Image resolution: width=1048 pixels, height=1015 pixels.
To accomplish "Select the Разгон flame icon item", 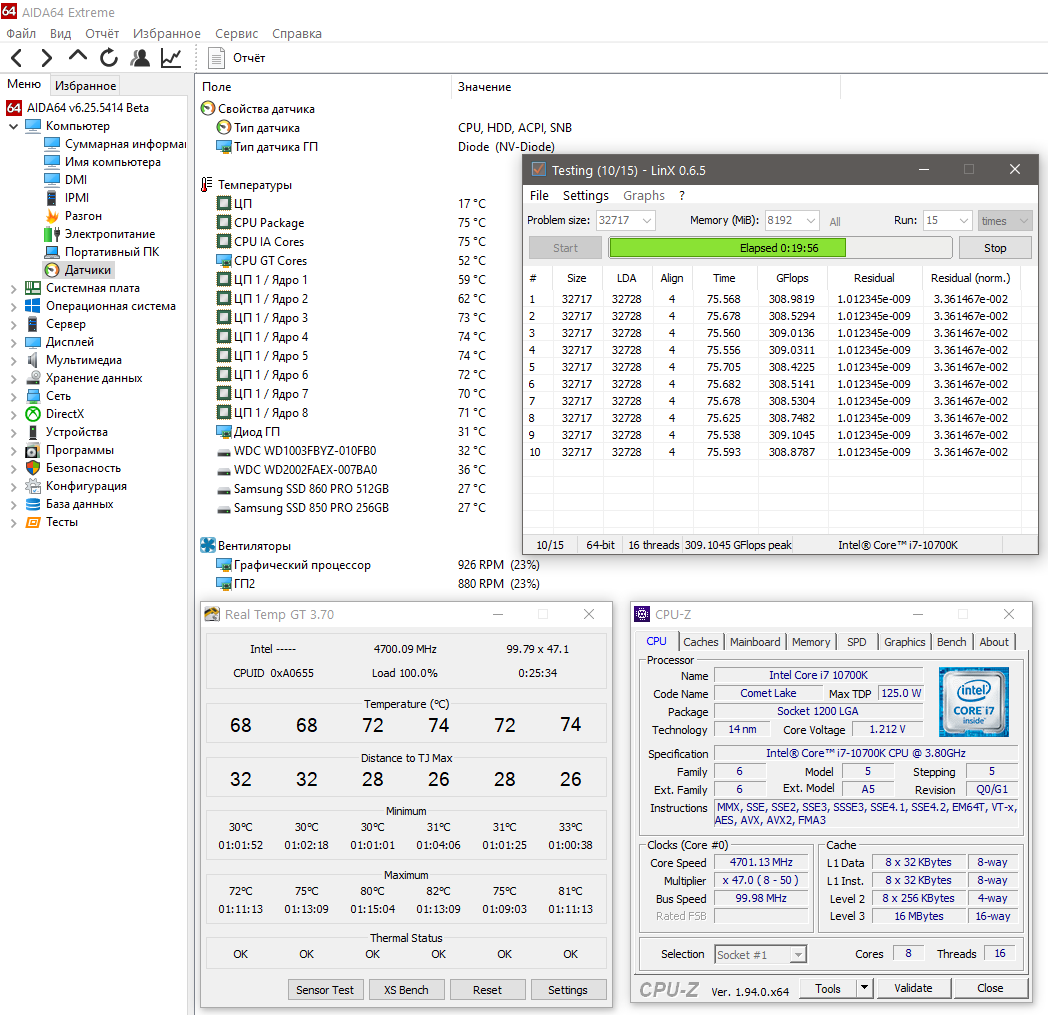I will point(52,216).
